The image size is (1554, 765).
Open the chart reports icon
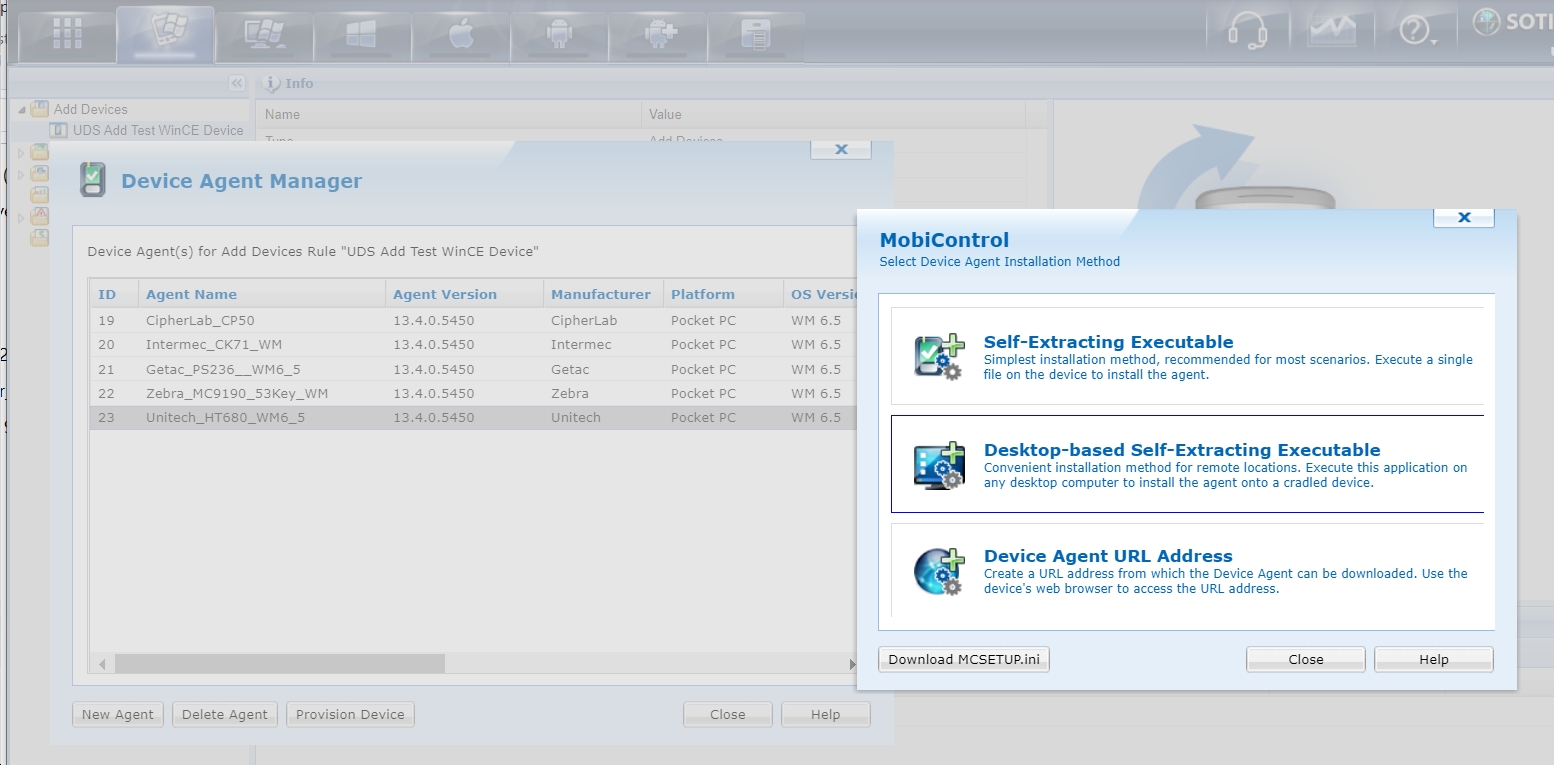coord(1331,32)
